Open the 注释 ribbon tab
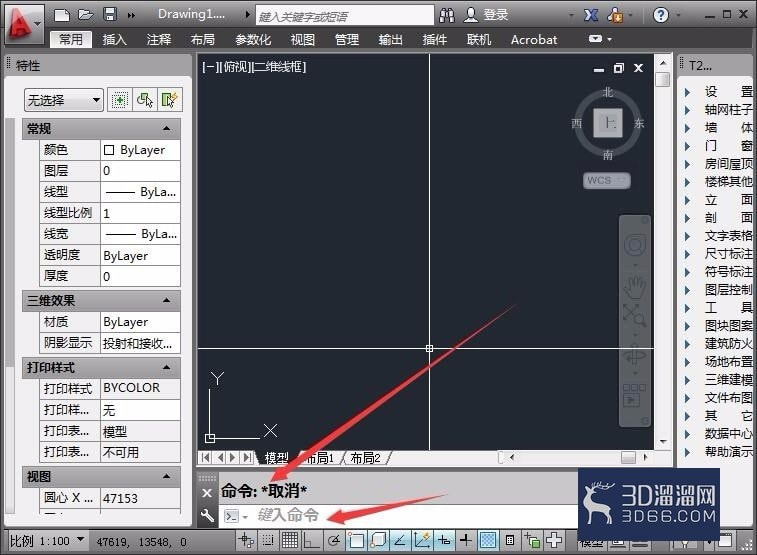Image resolution: width=757 pixels, height=555 pixels. pos(159,40)
